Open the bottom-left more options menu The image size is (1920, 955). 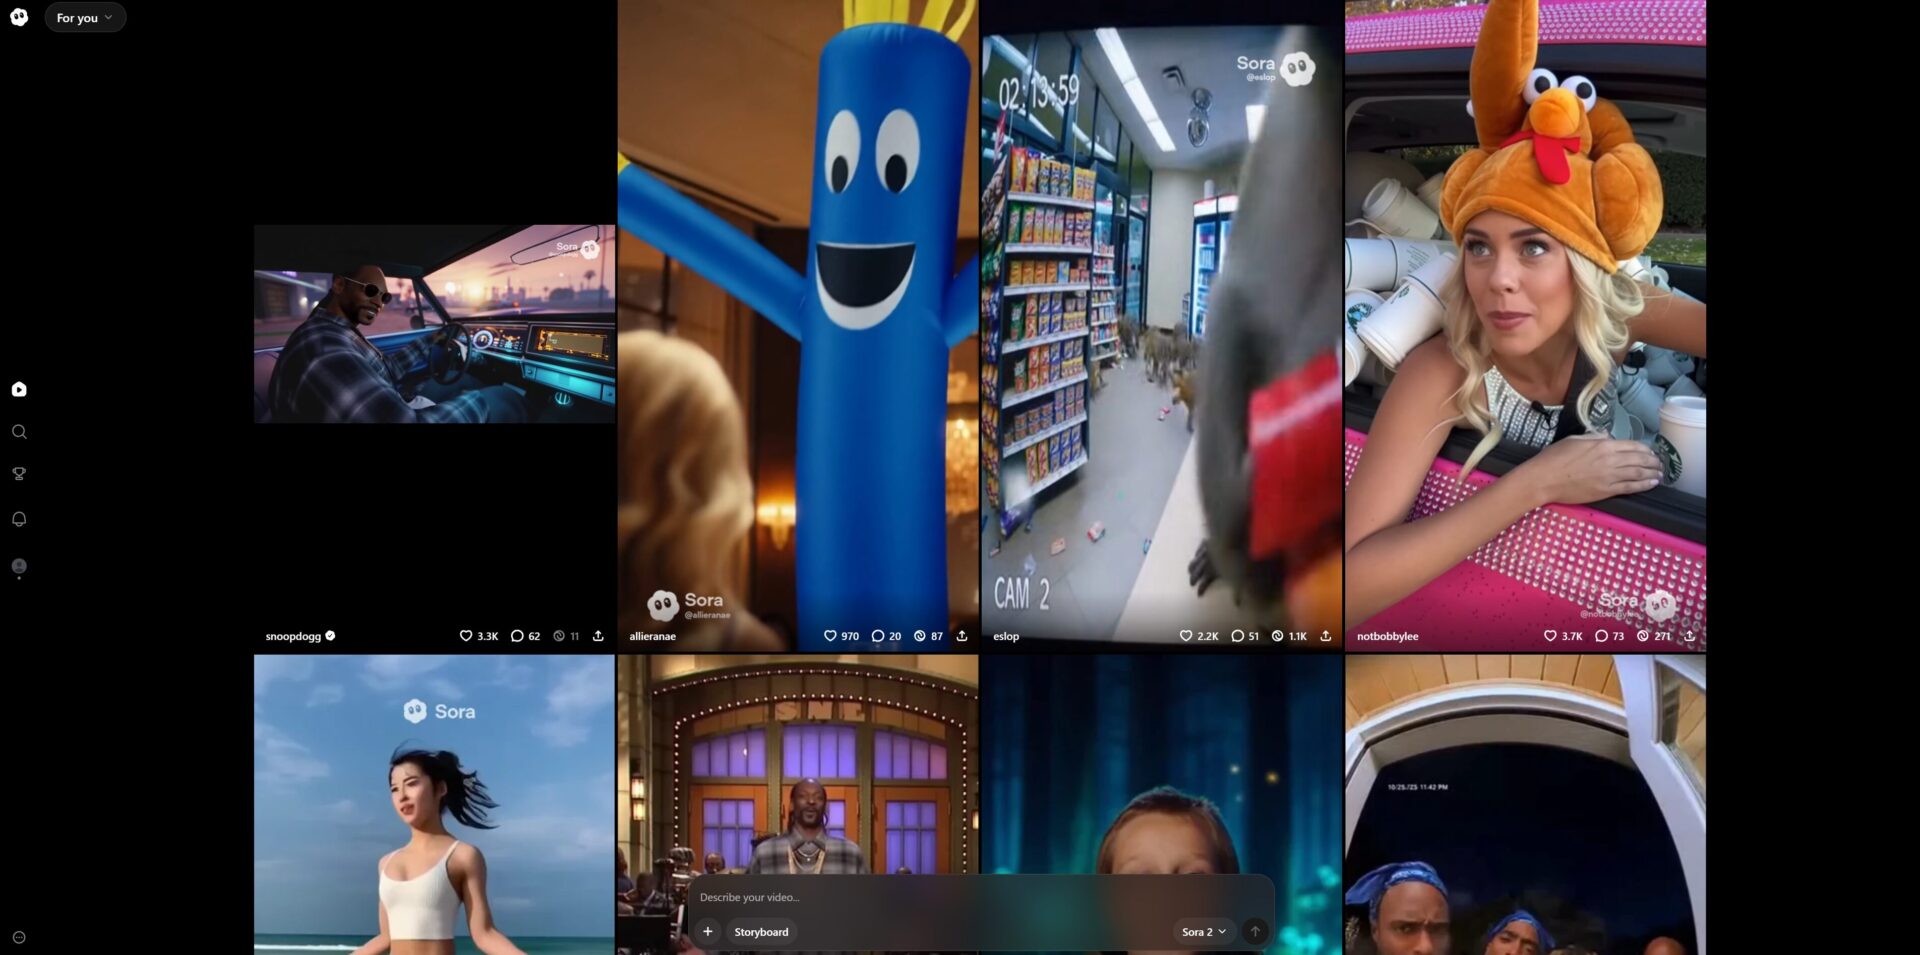tap(19, 938)
